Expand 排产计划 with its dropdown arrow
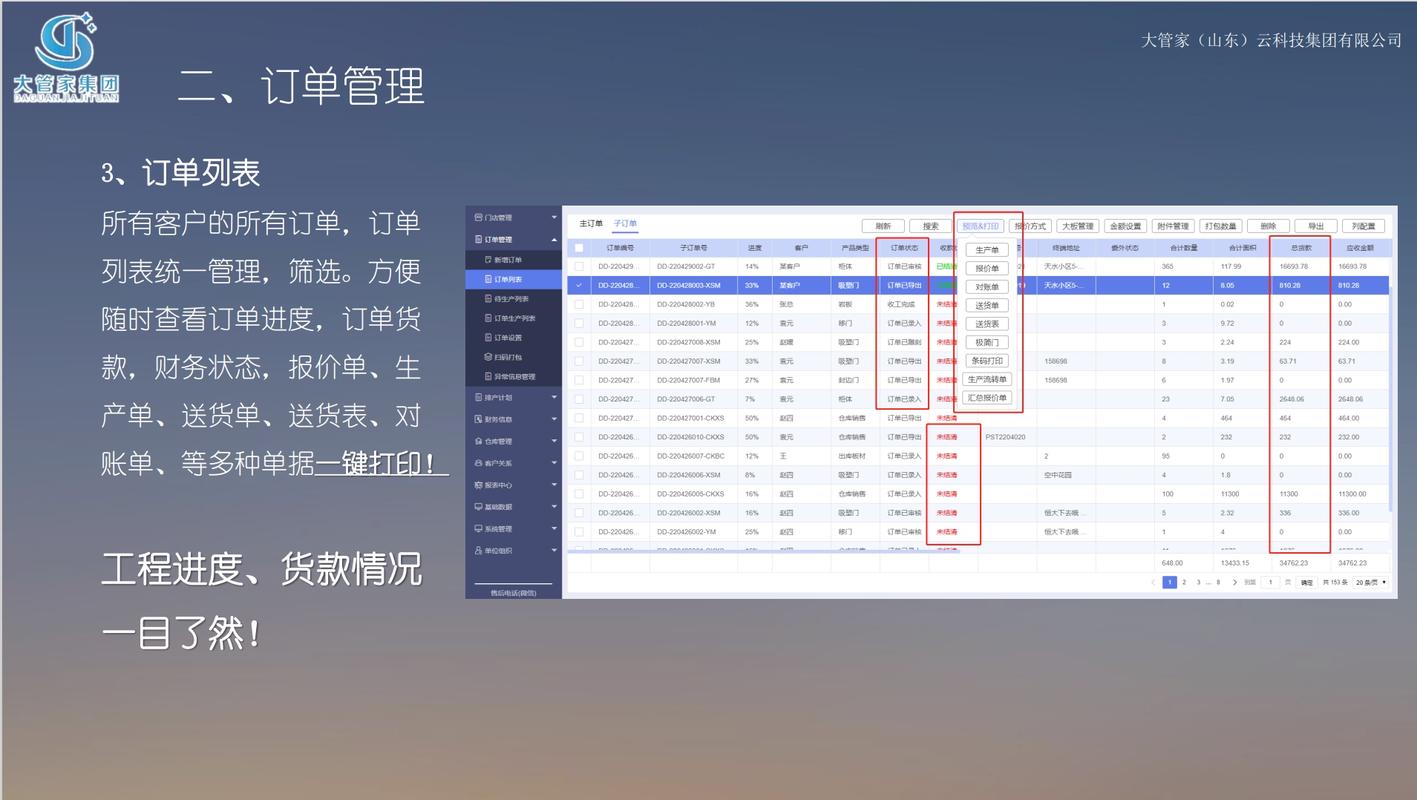 pos(554,397)
